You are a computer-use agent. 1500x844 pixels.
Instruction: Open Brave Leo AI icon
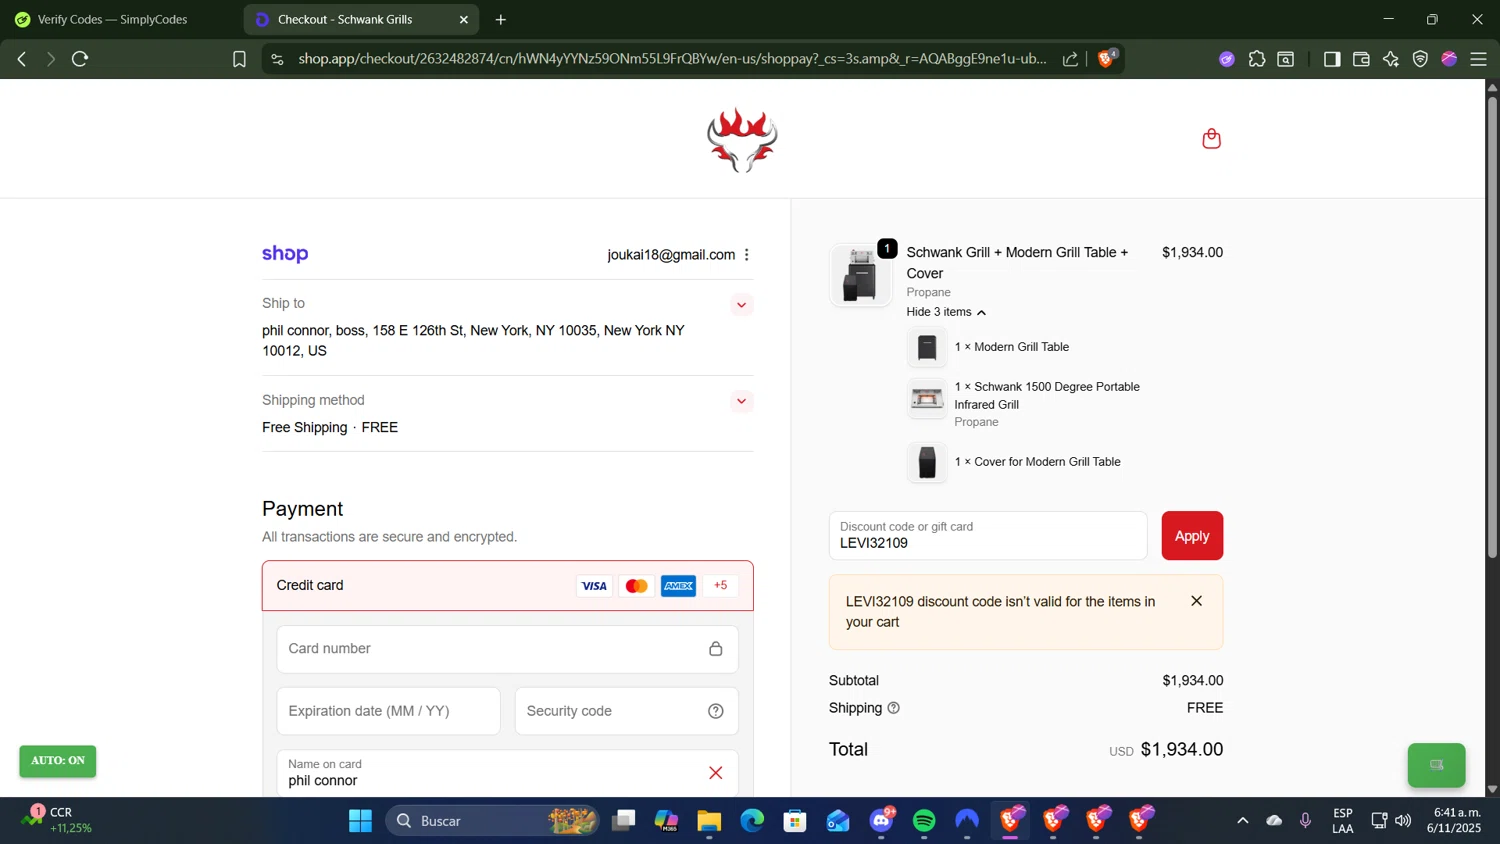click(x=1391, y=59)
